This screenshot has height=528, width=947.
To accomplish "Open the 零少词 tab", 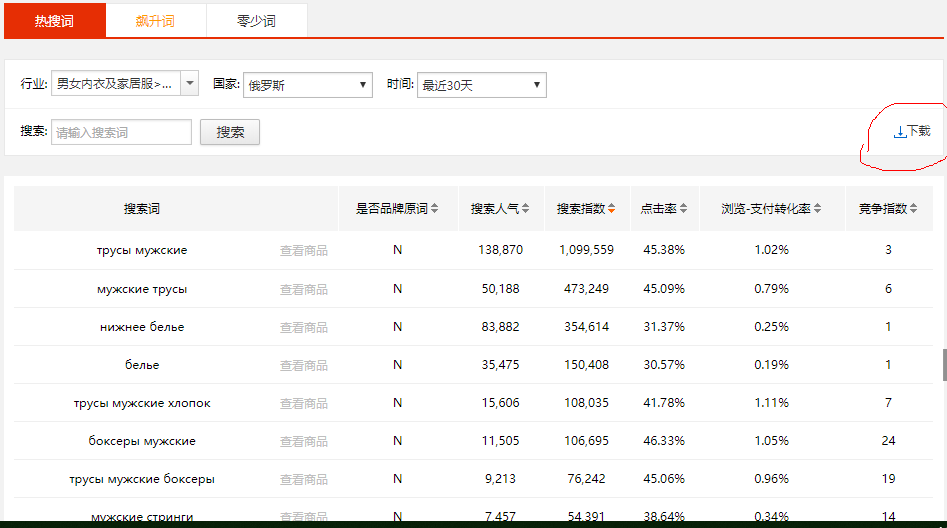I will [256, 21].
